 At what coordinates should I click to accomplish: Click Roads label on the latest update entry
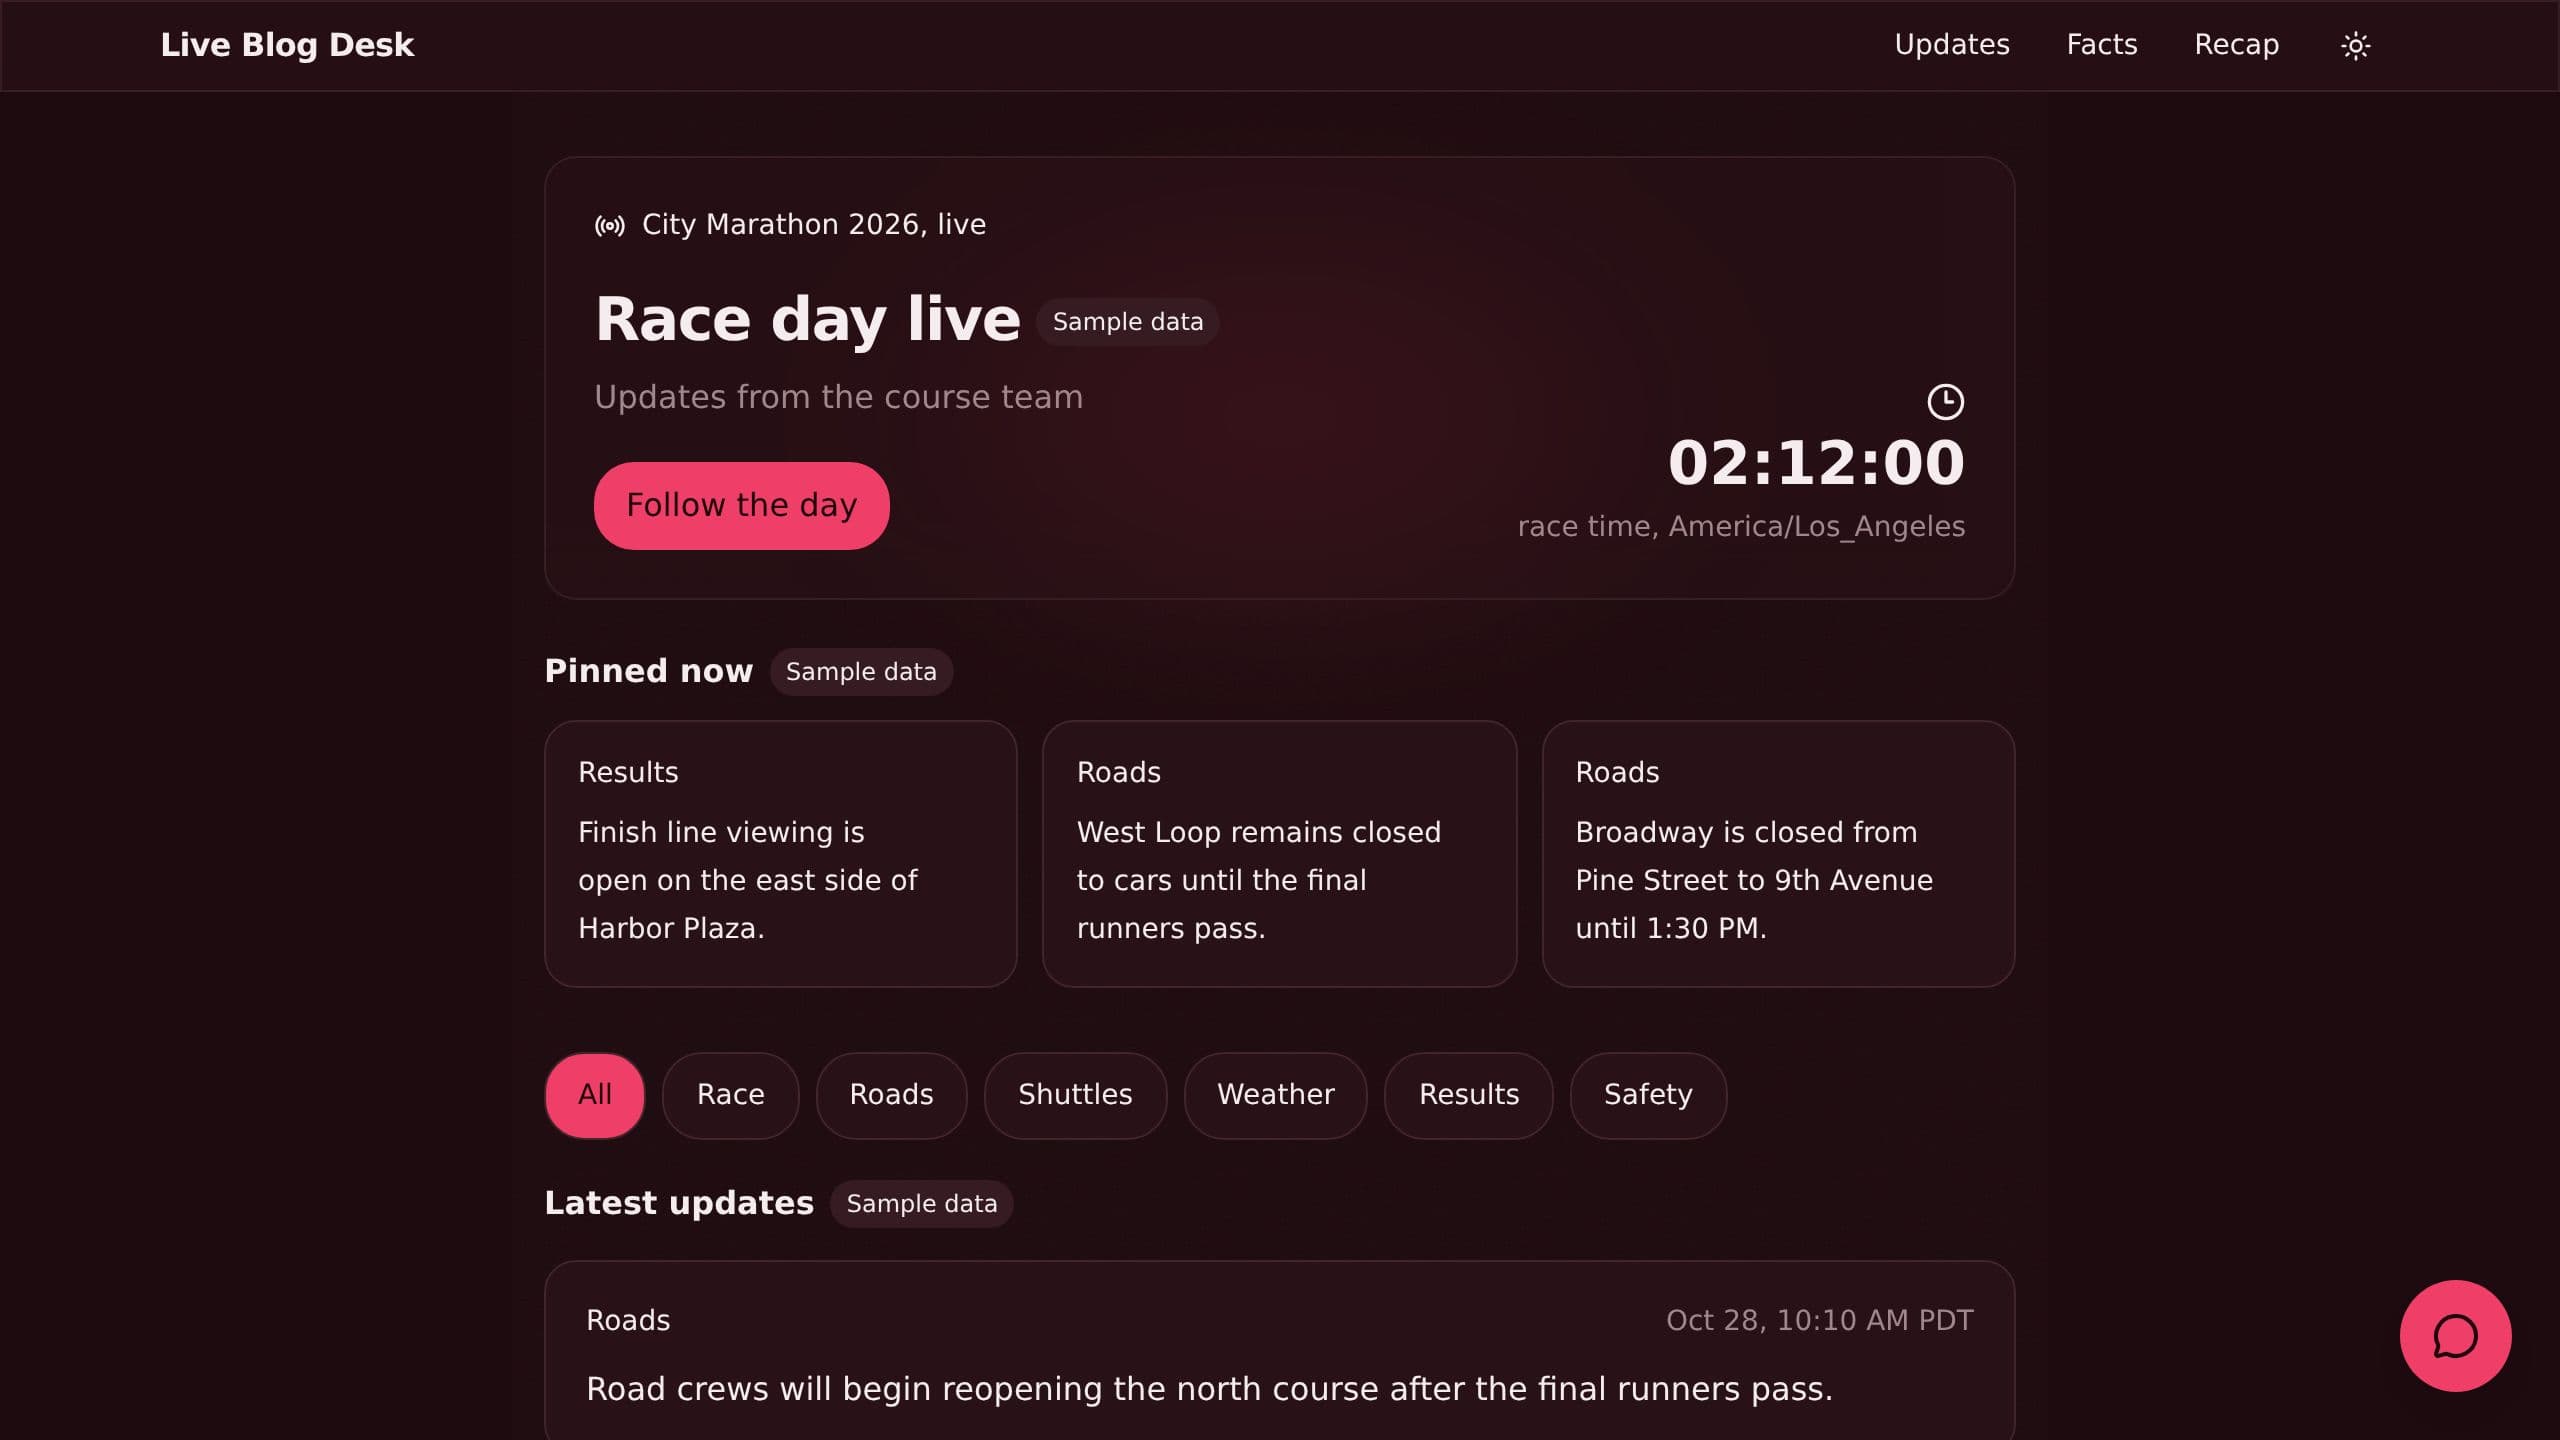[x=628, y=1320]
